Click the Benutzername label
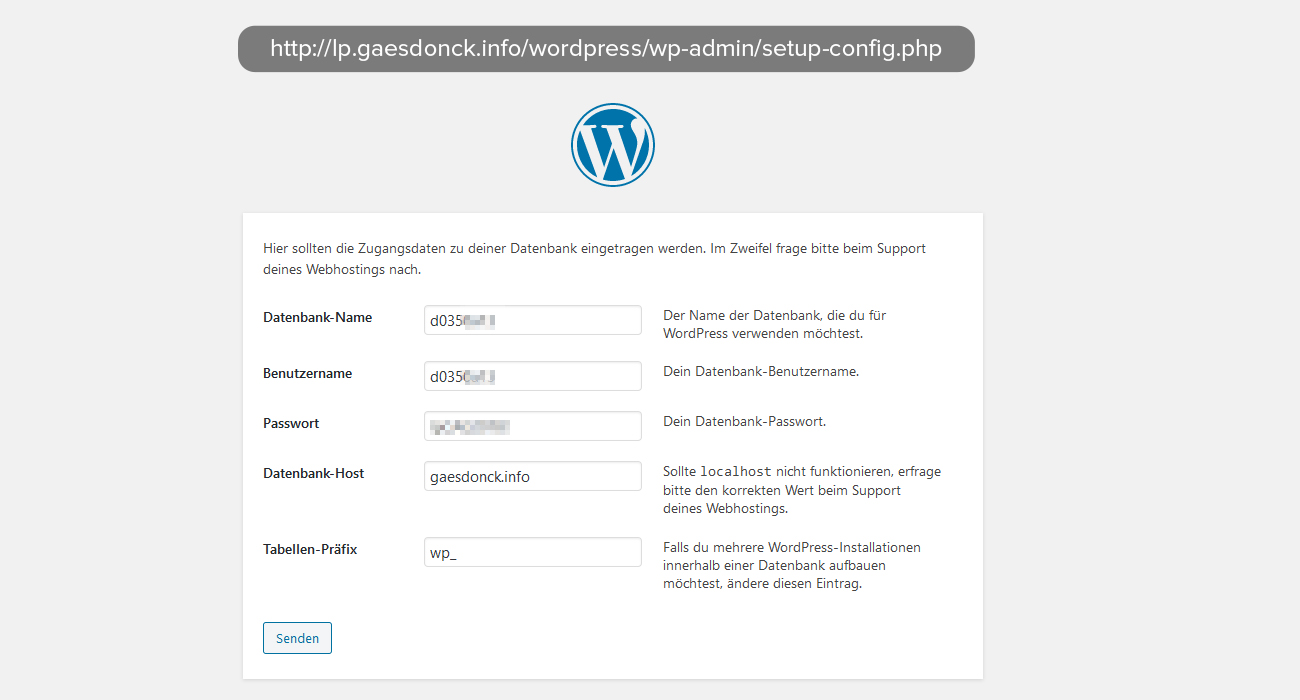This screenshot has width=1300, height=700. 307,374
